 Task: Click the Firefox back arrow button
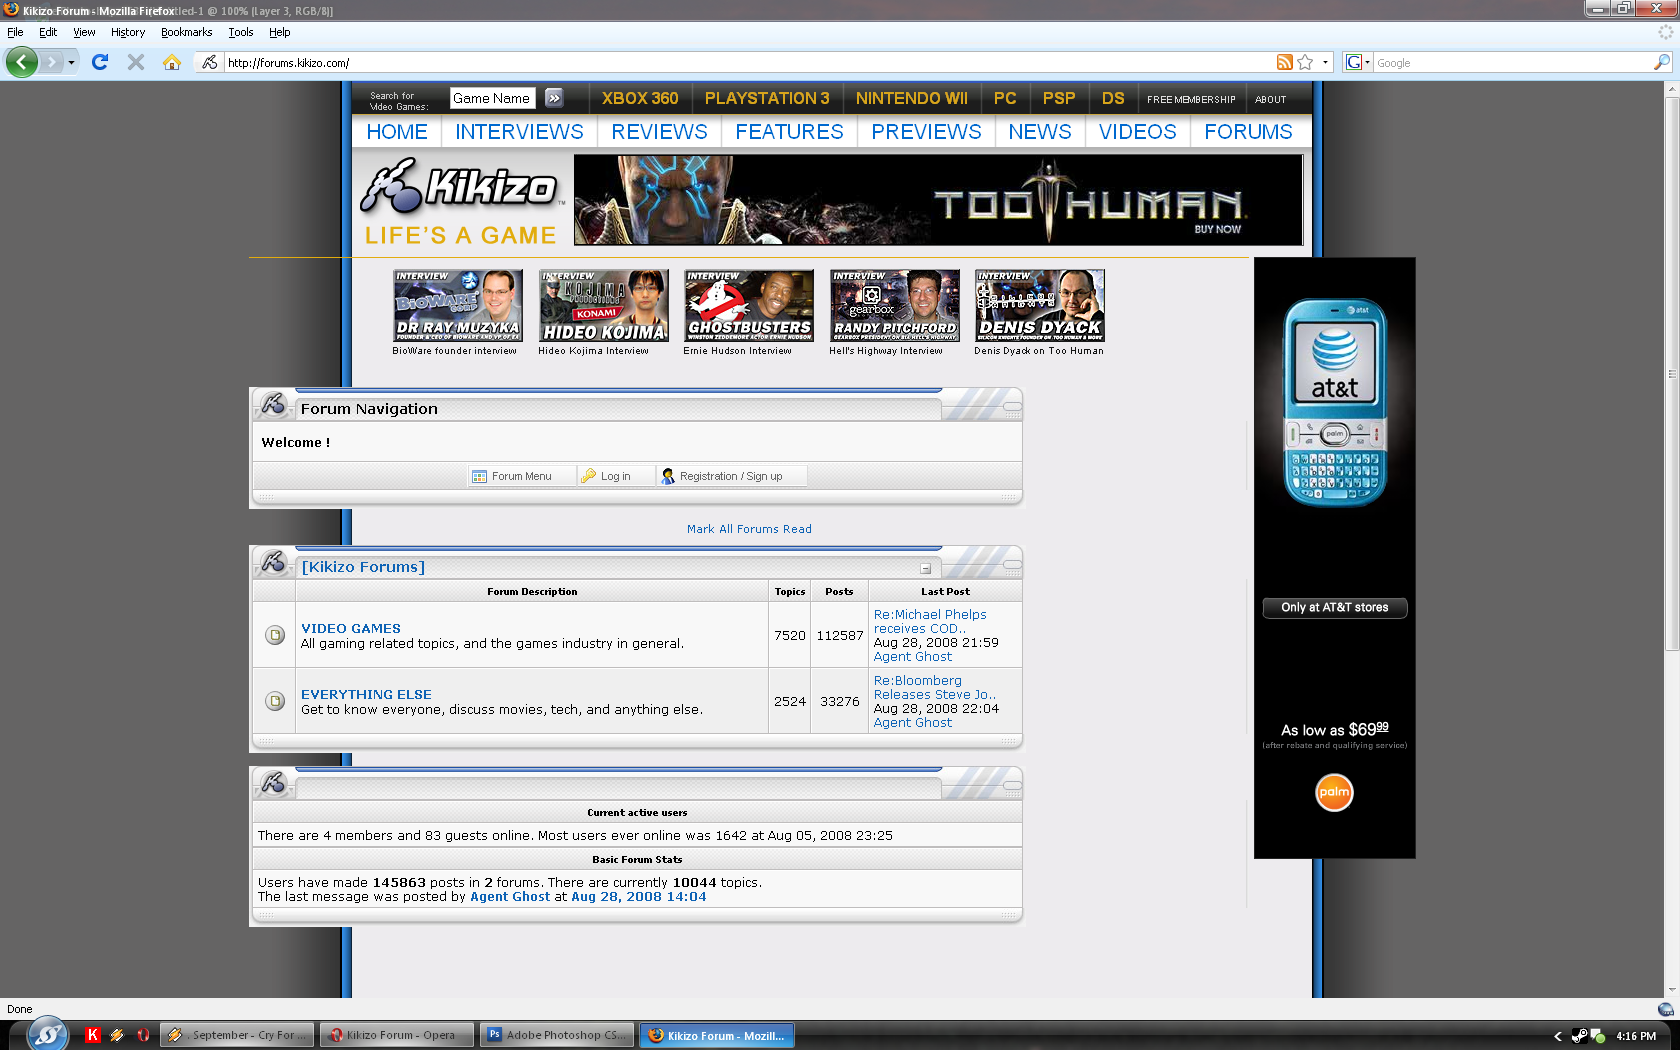coord(22,62)
